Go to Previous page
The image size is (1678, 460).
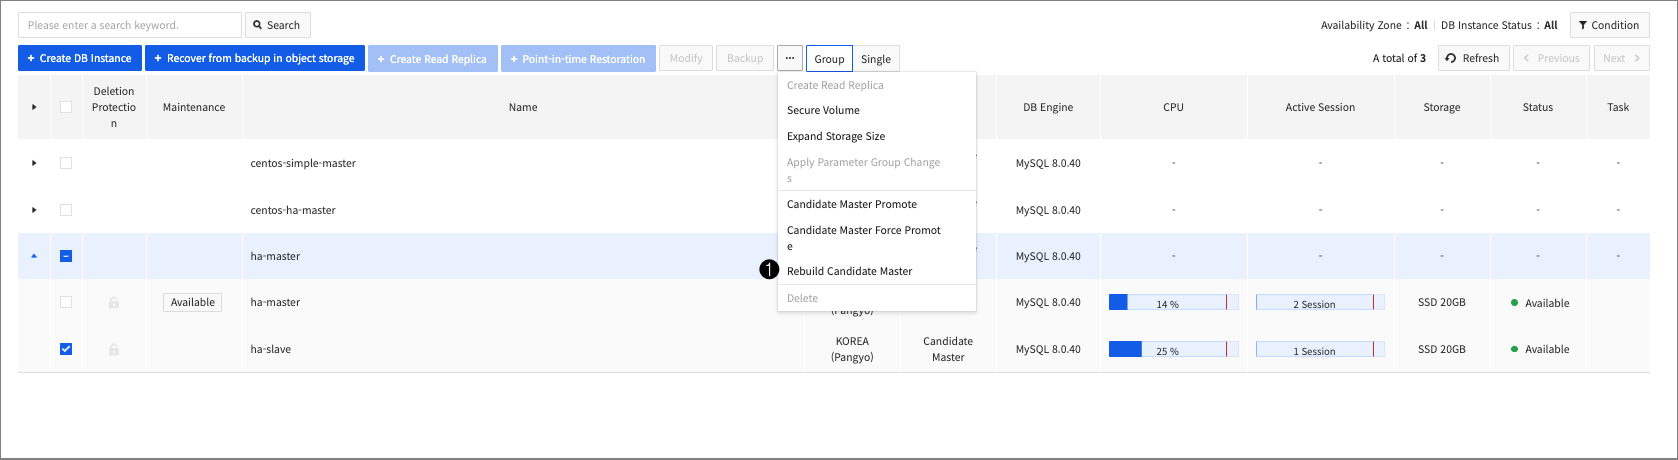1551,58
